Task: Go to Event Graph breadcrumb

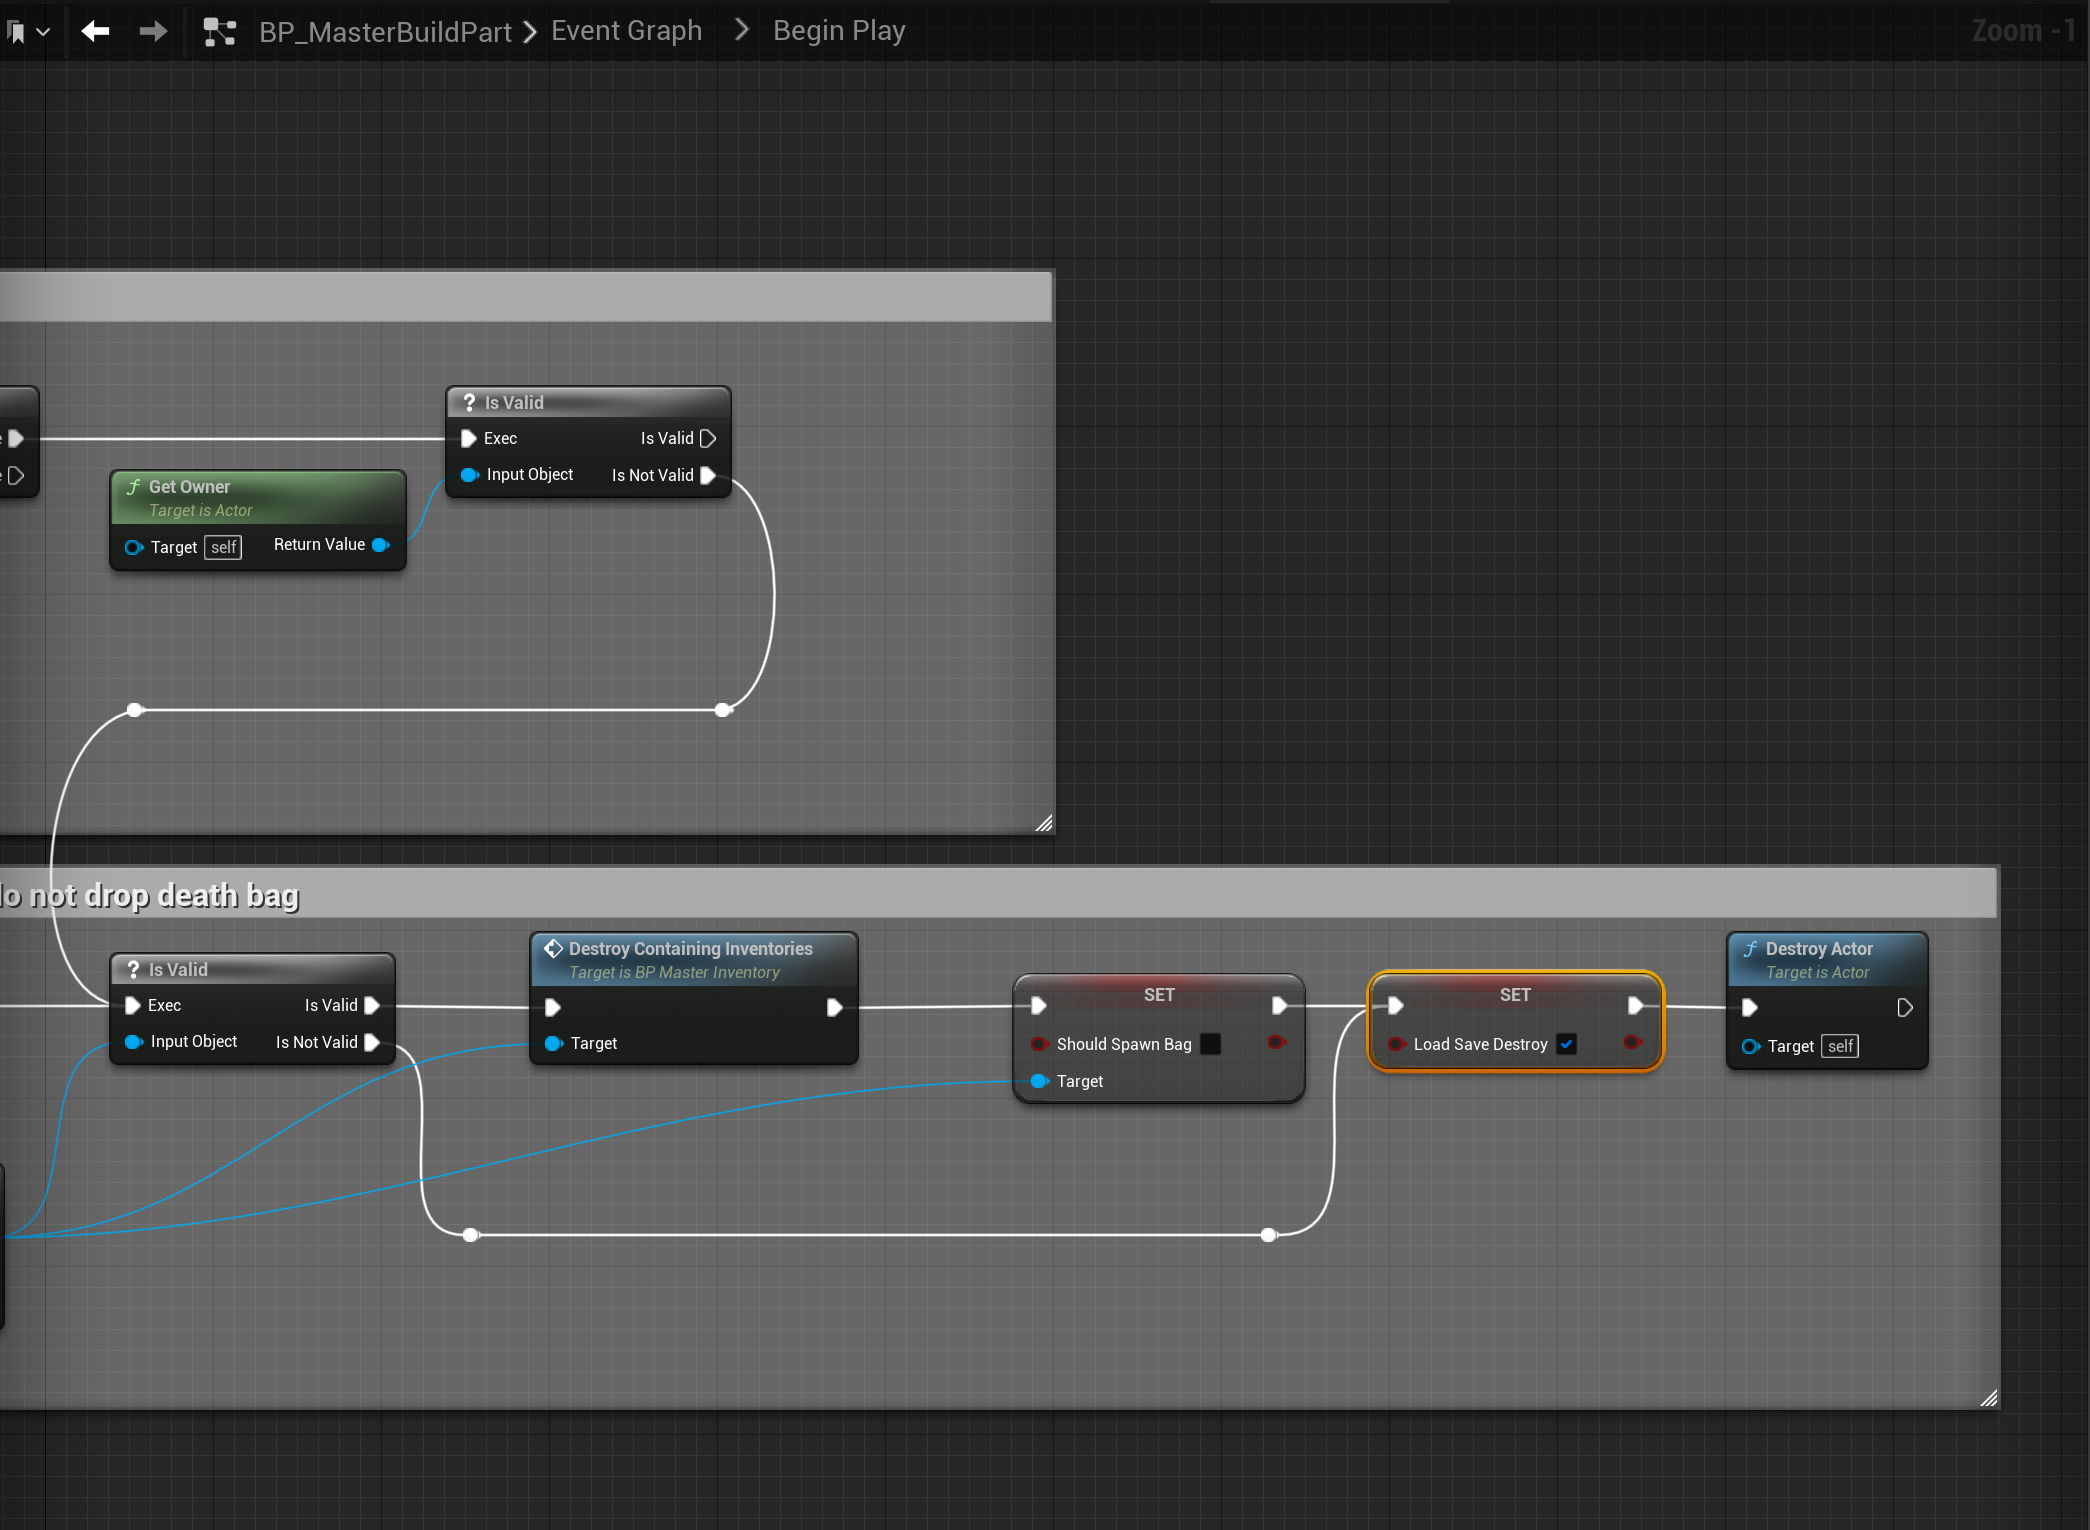Action: coord(626,31)
